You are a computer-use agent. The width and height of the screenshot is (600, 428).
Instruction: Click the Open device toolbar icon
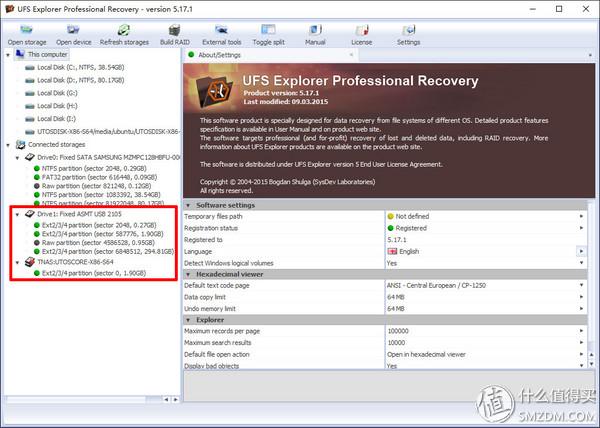(73, 30)
